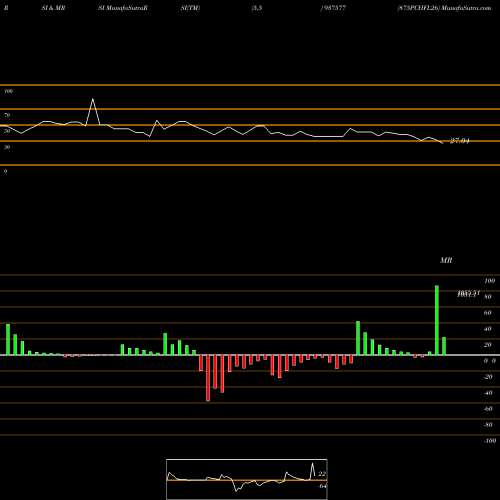500x500 pixels.
Task: Click the -20 label on the MR axis
Action: (488, 377)
